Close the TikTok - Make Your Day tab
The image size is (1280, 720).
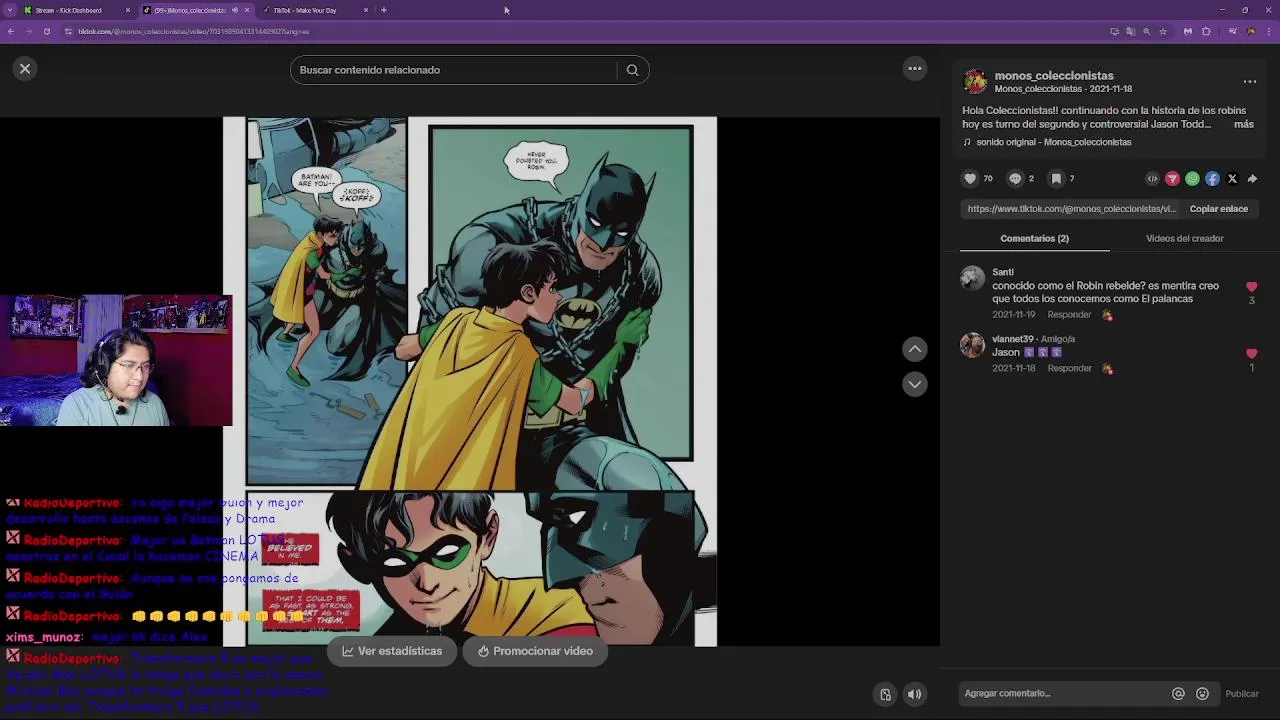coord(366,10)
